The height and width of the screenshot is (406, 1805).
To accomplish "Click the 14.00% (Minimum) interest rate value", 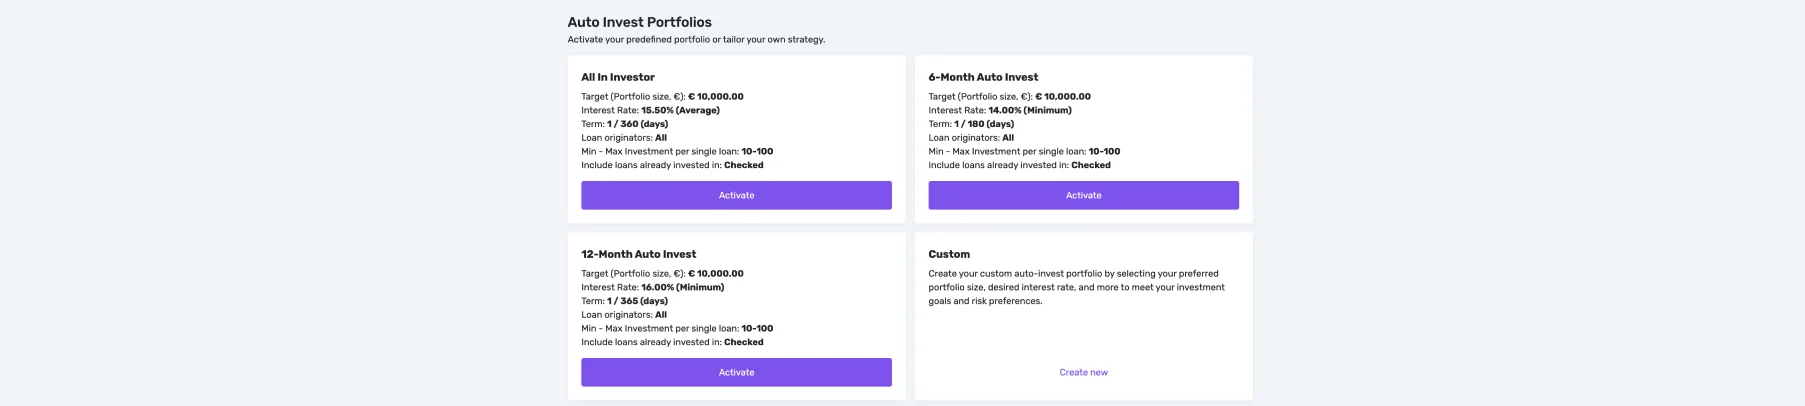I will pyautogui.click(x=1029, y=110).
